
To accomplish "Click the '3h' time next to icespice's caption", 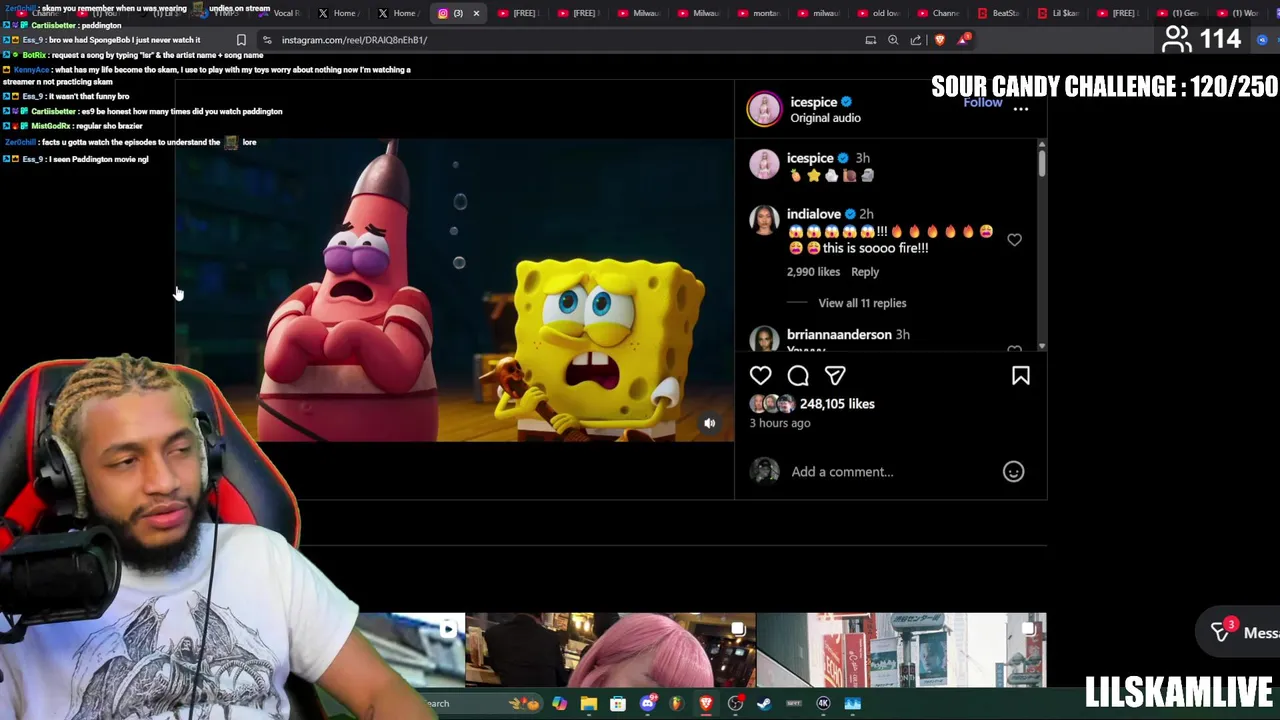I will [x=862, y=158].
